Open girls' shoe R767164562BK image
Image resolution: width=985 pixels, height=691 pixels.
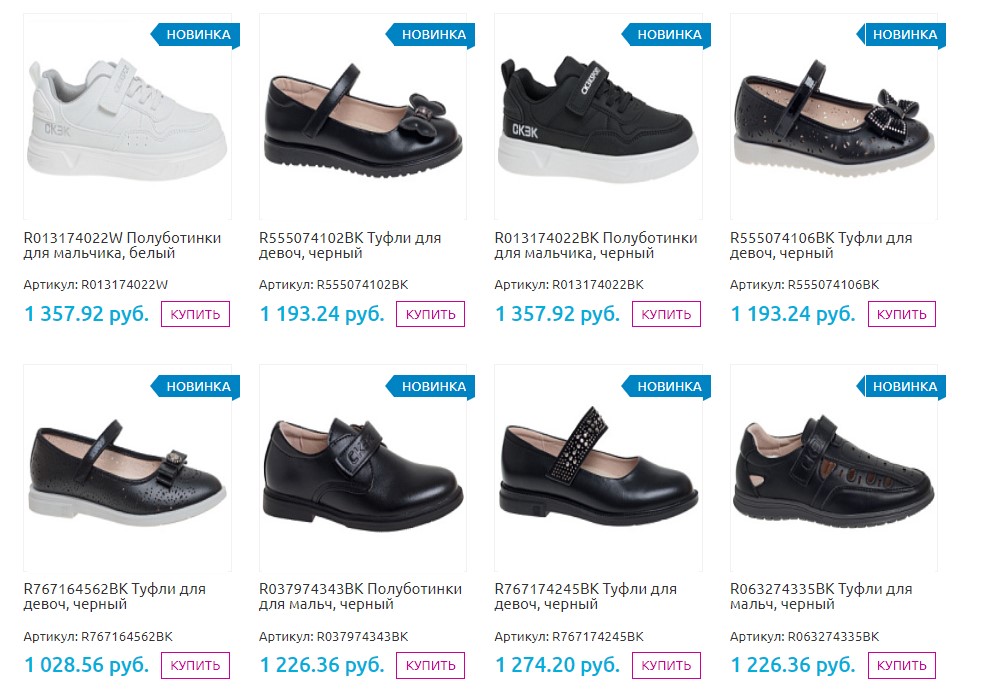(127, 470)
